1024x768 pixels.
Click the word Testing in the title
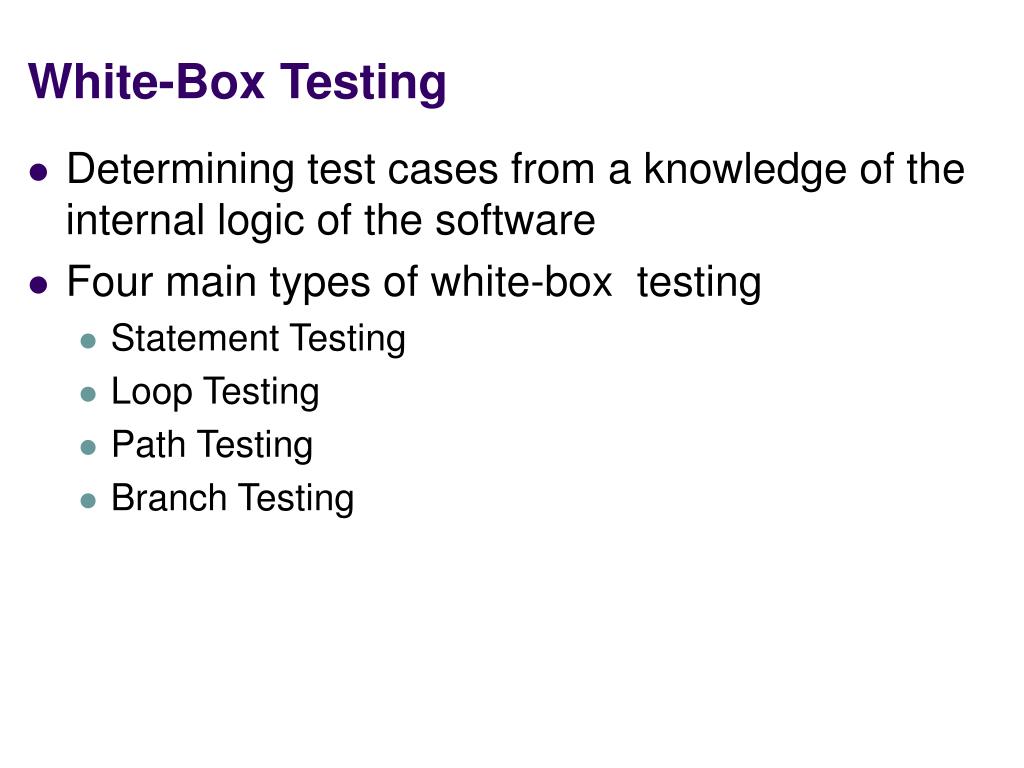click(x=363, y=84)
